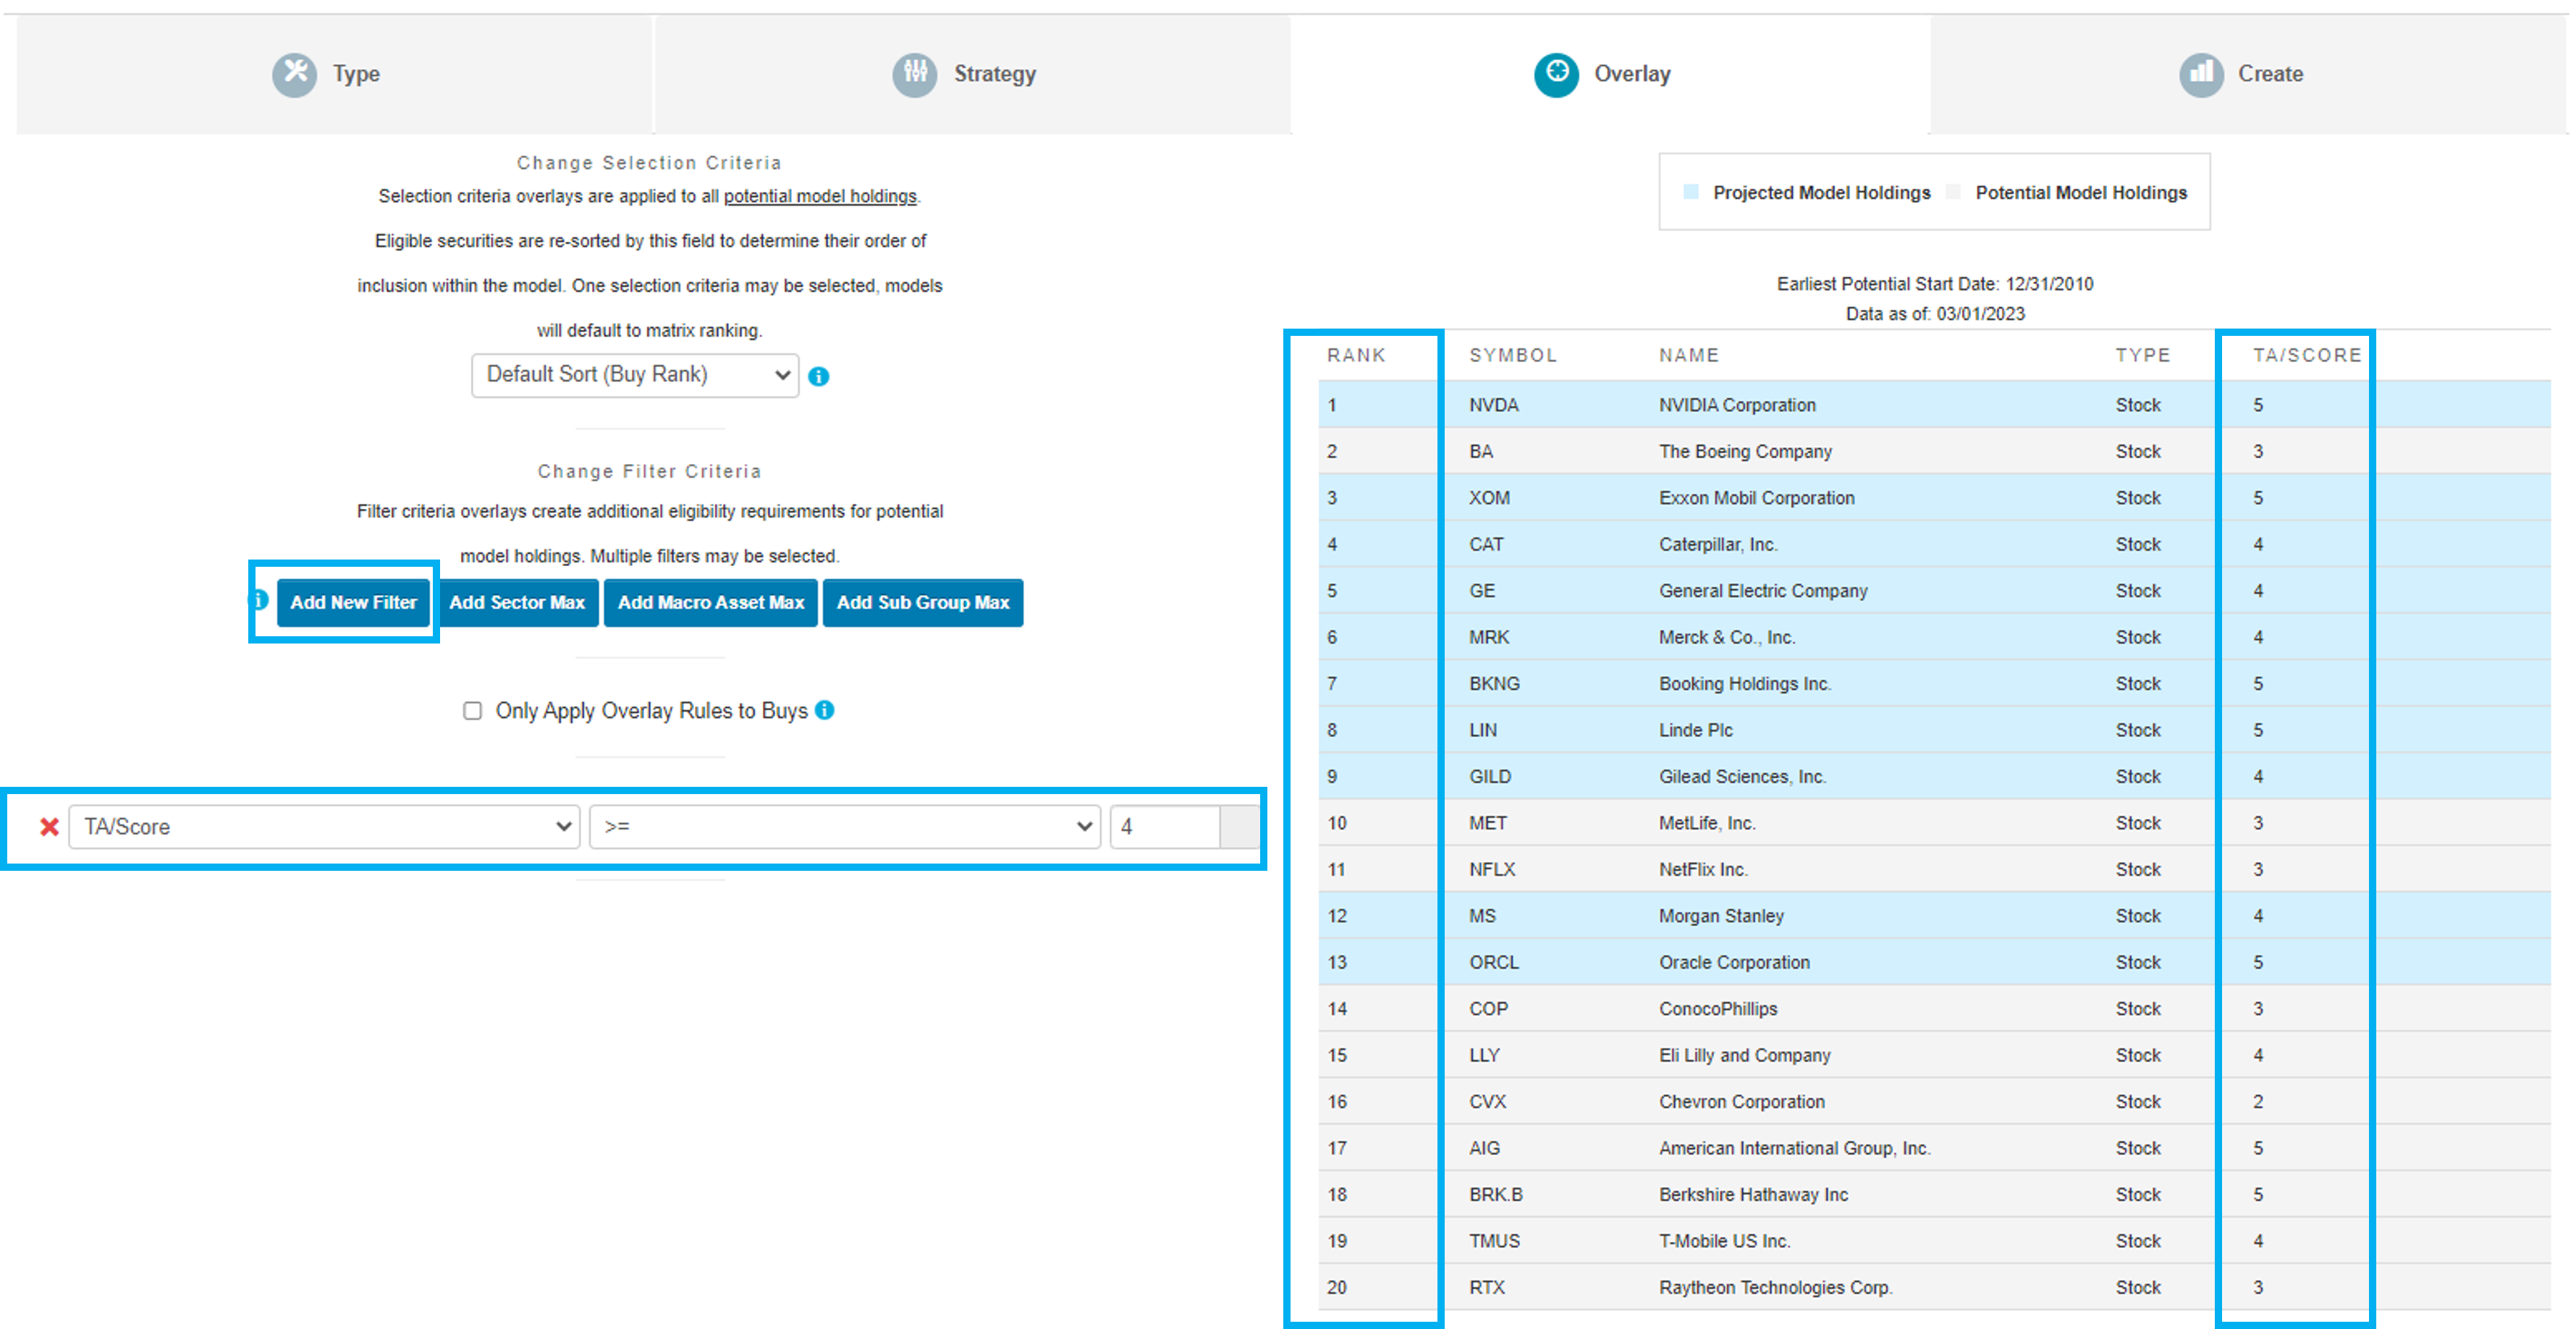Select the Merck & Co., Inc. name cell

pyautogui.click(x=1727, y=637)
